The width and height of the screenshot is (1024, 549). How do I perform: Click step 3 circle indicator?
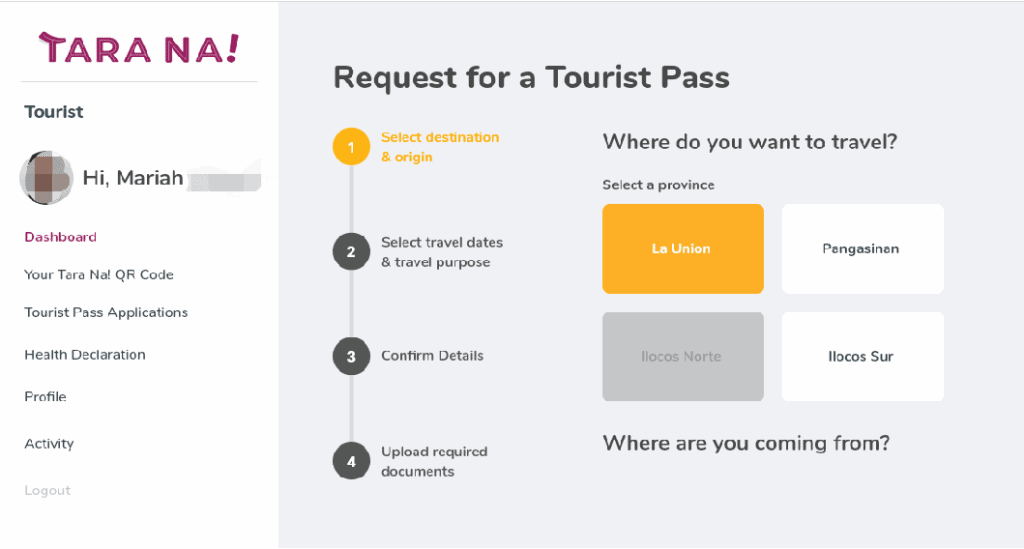pyautogui.click(x=351, y=356)
